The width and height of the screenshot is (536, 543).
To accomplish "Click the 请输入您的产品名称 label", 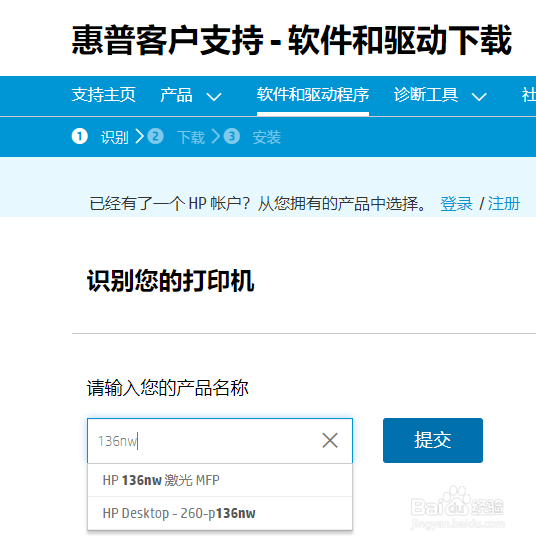I will pos(168,388).
